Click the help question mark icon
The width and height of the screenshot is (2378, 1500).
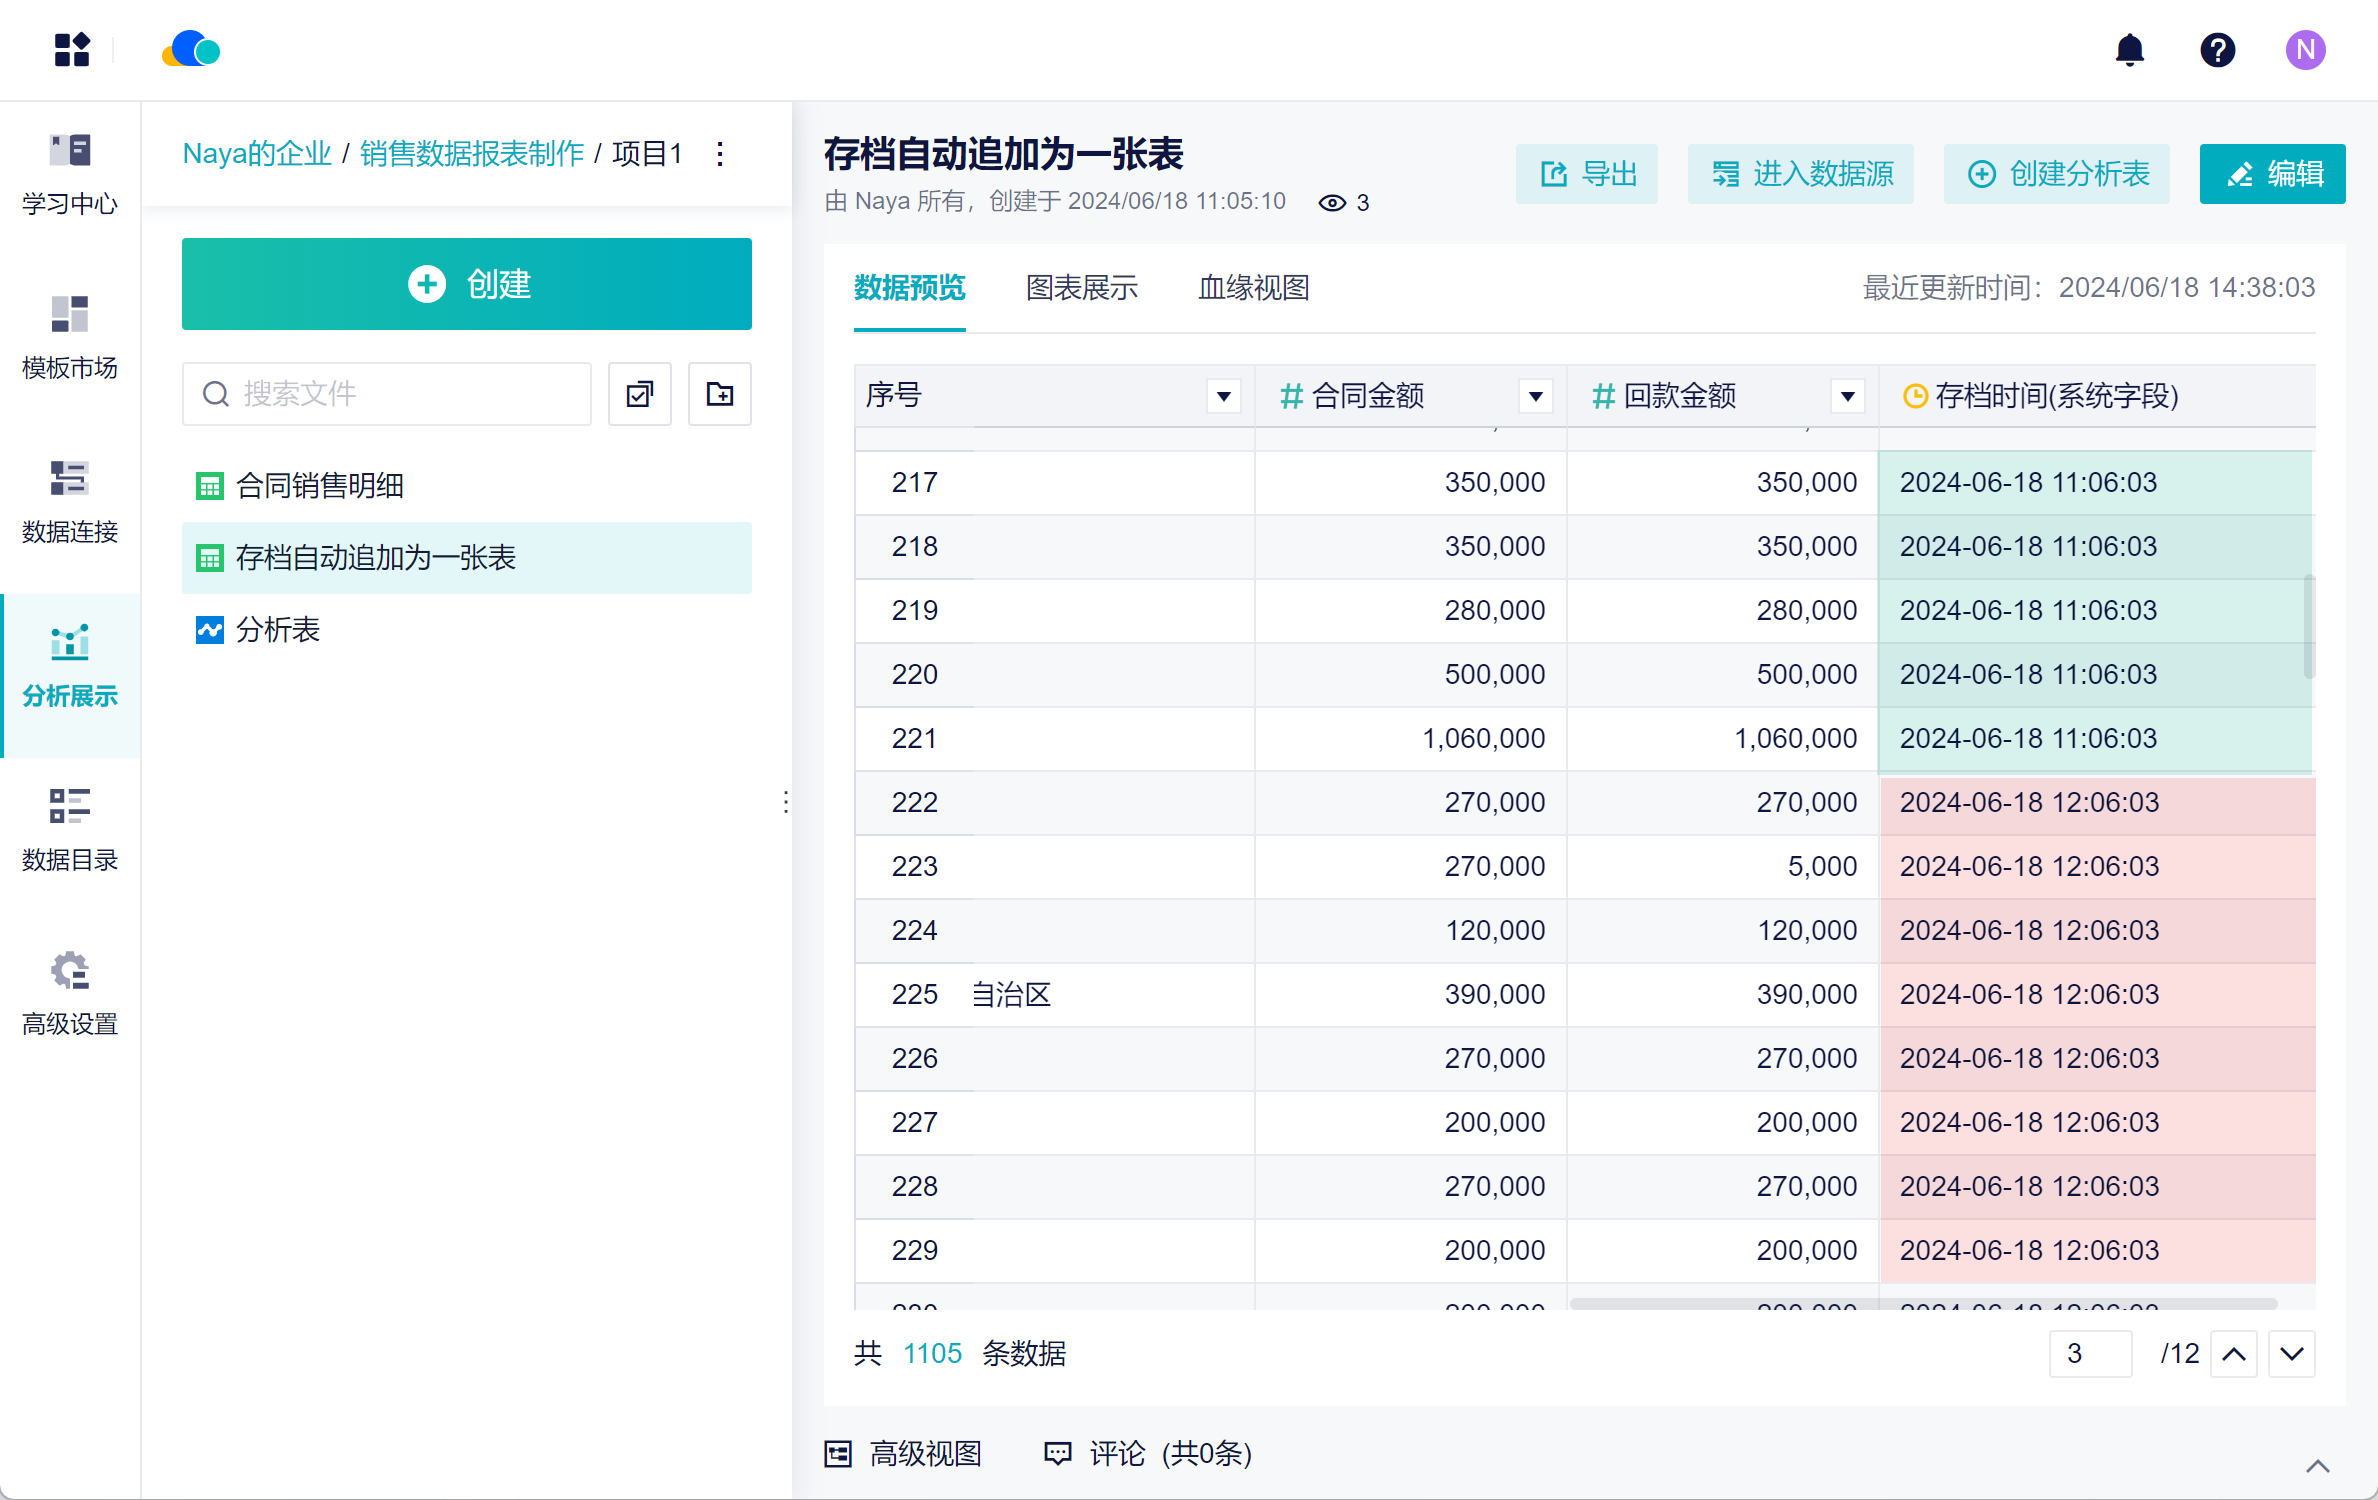2217,50
